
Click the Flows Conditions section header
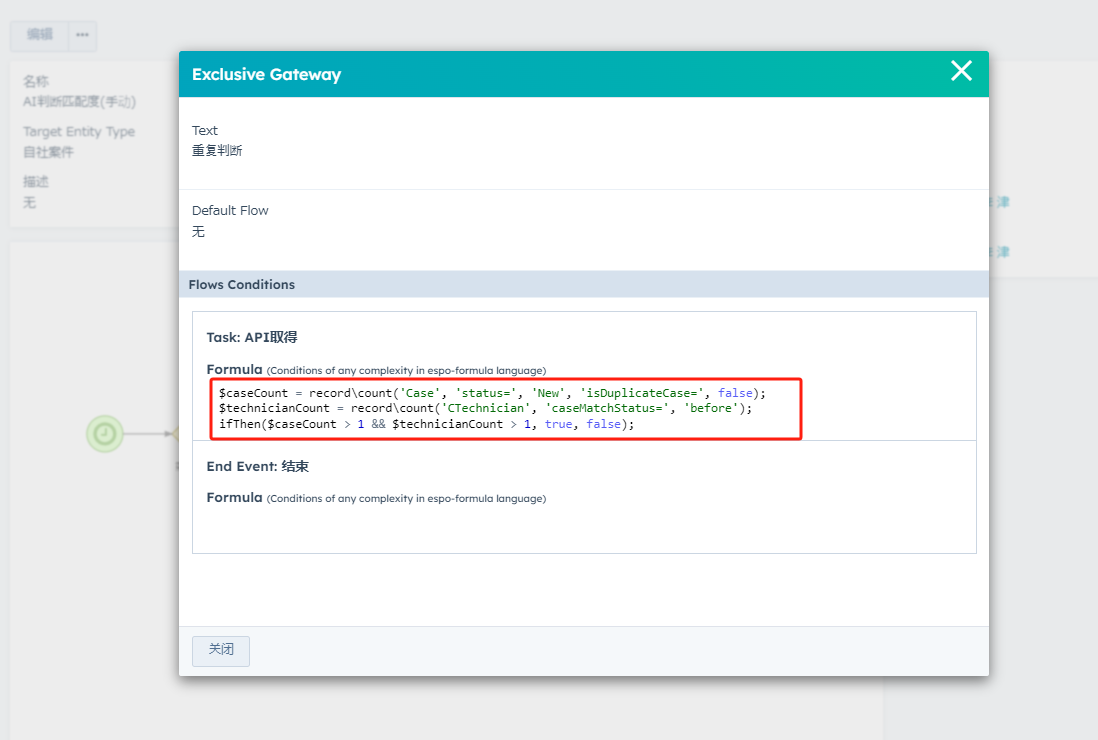(x=242, y=285)
